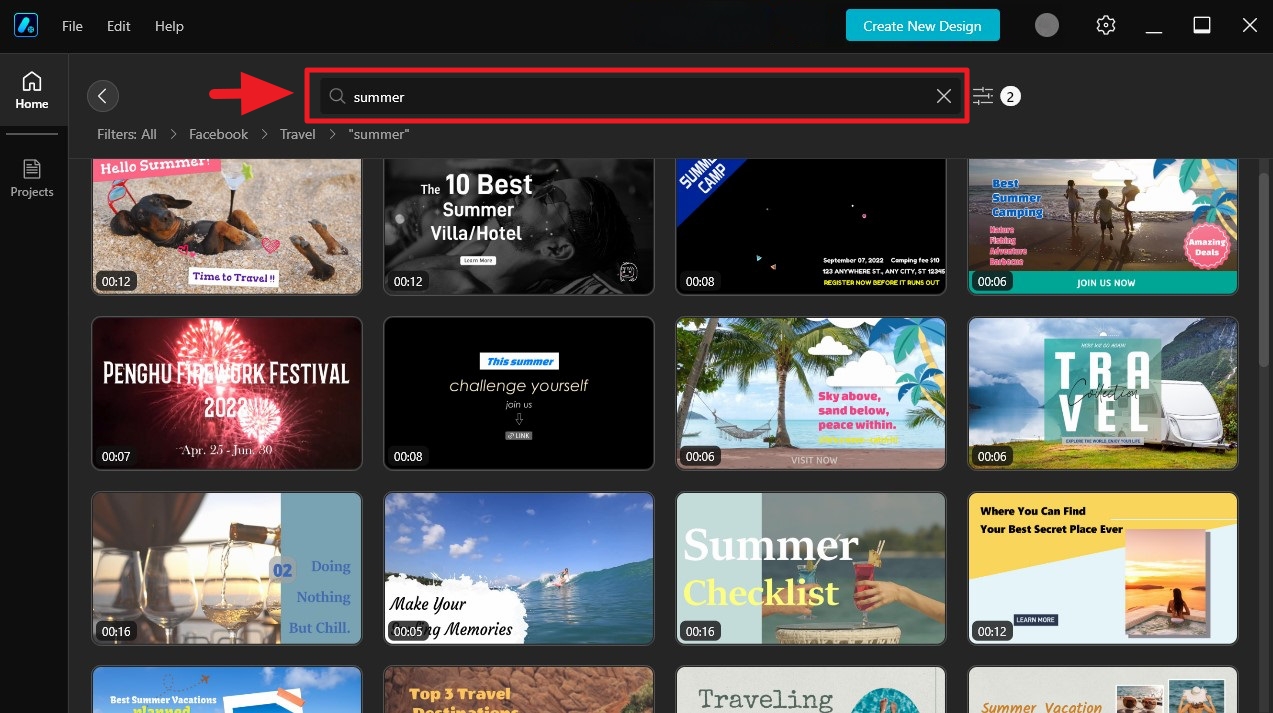The width and height of the screenshot is (1273, 713).
Task: Go back using the back arrow
Action: click(x=103, y=95)
